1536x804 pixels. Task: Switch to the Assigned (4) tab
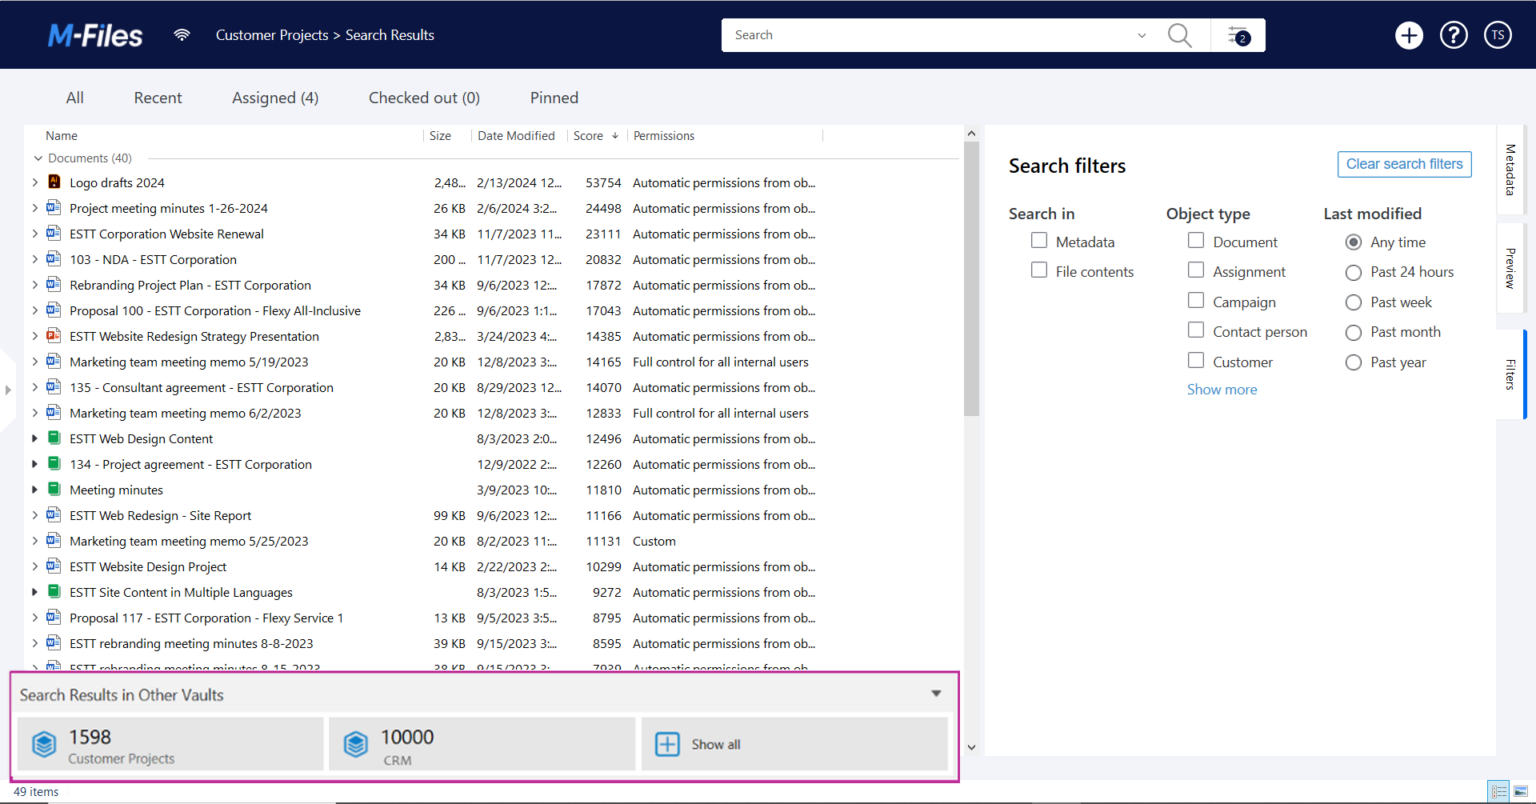(275, 97)
